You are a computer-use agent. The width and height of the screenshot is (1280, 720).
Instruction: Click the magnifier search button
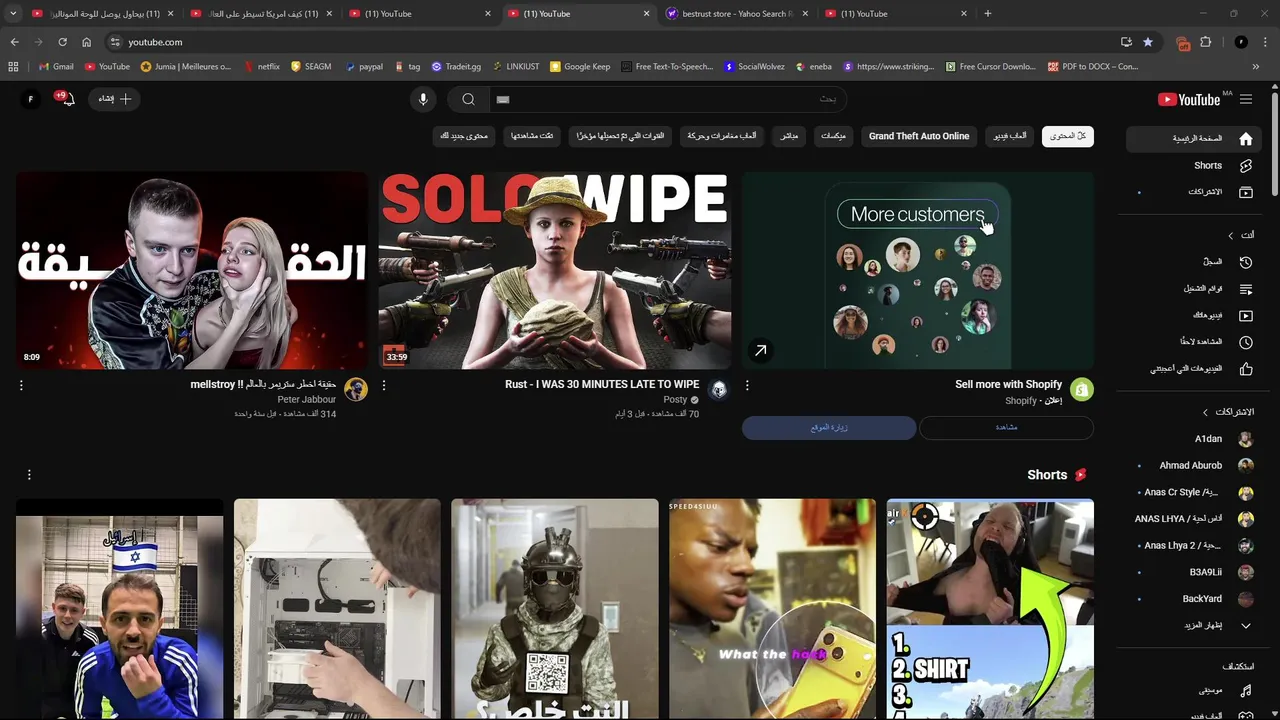coord(468,99)
